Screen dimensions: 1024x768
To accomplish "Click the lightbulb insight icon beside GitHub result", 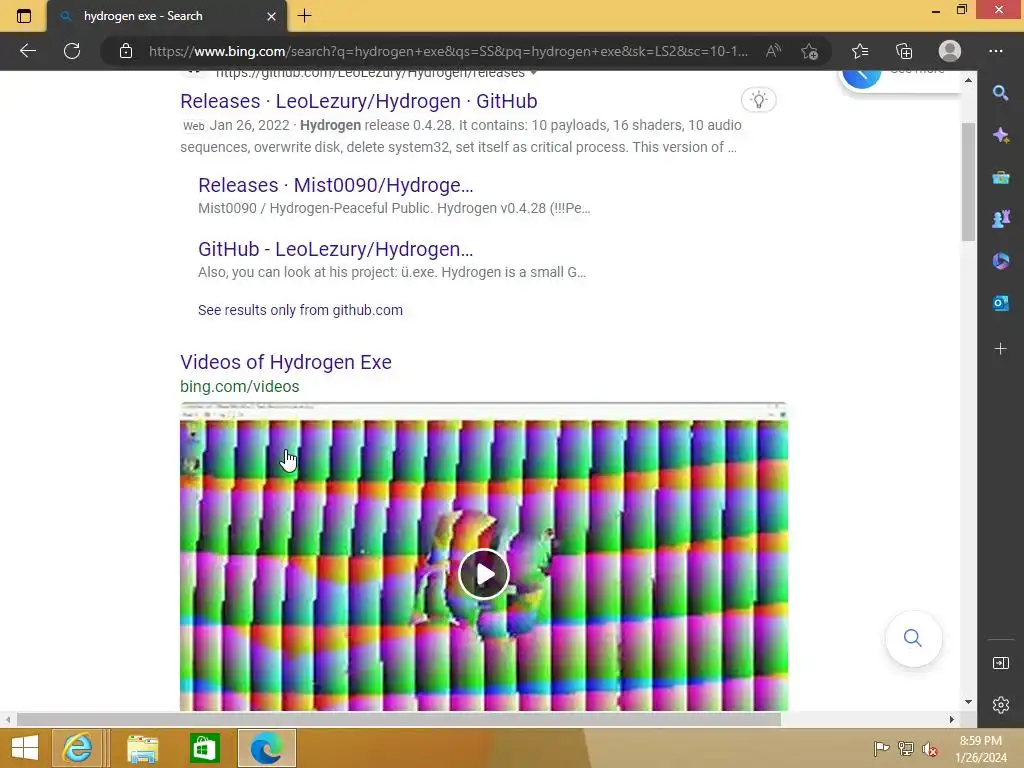I will point(758,100).
